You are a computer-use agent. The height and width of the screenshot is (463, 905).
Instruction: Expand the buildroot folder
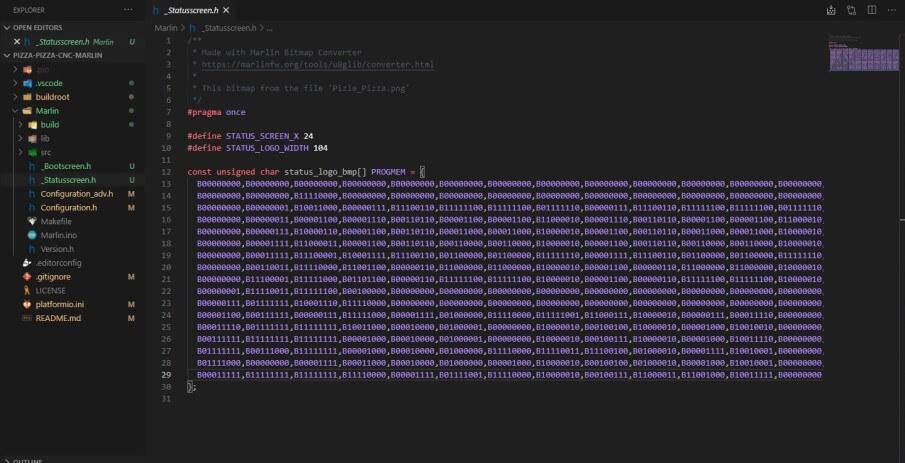[52, 97]
